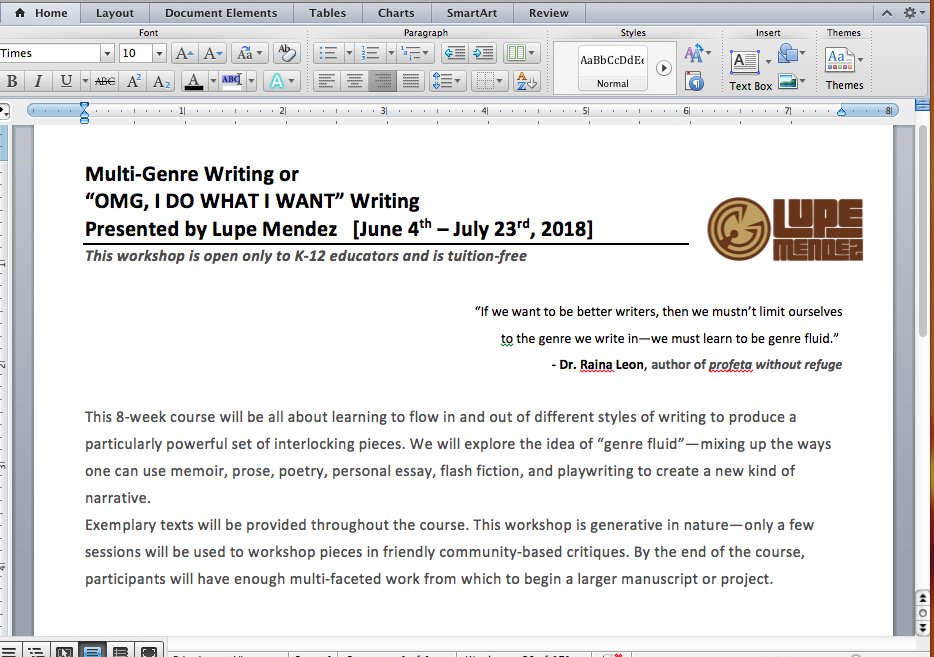The width and height of the screenshot is (934, 657).
Task: Increase the paragraph indent
Action: click(482, 54)
